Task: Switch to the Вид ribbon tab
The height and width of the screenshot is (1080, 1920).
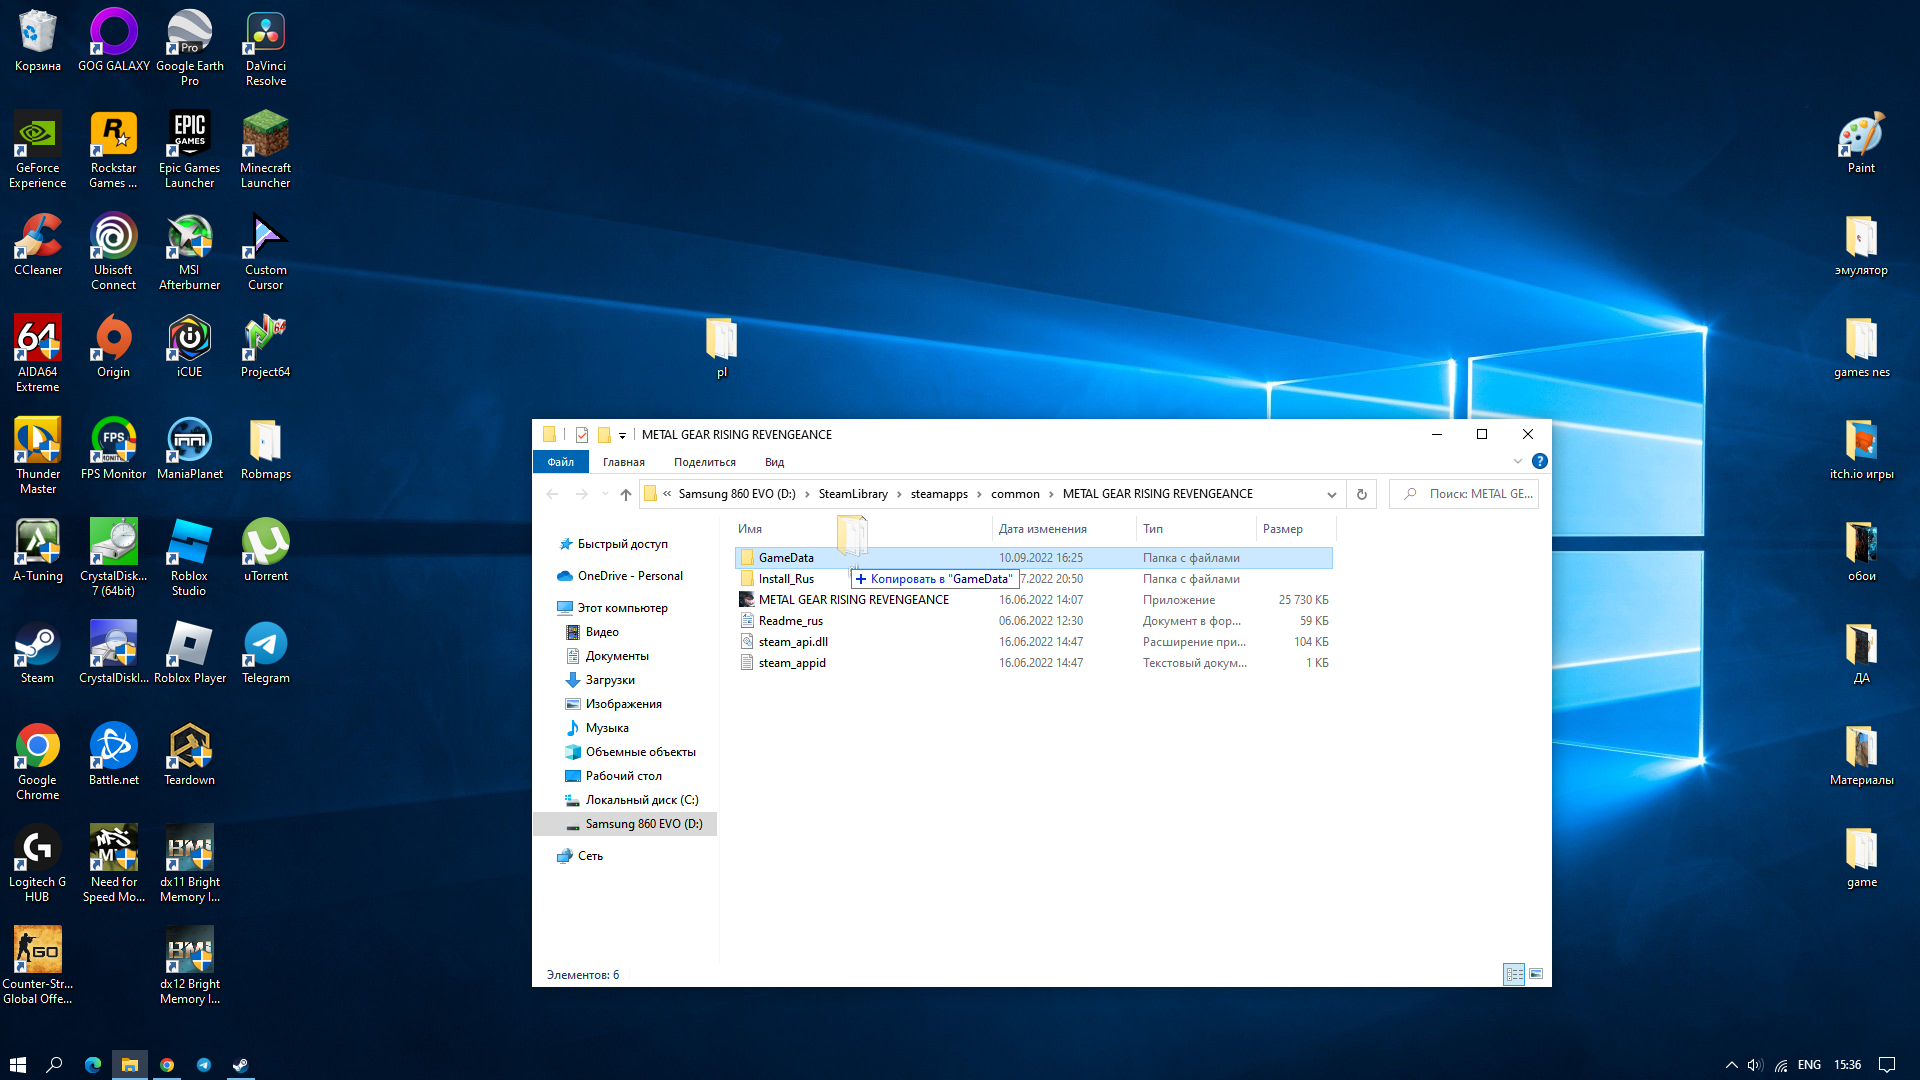Action: 775,462
